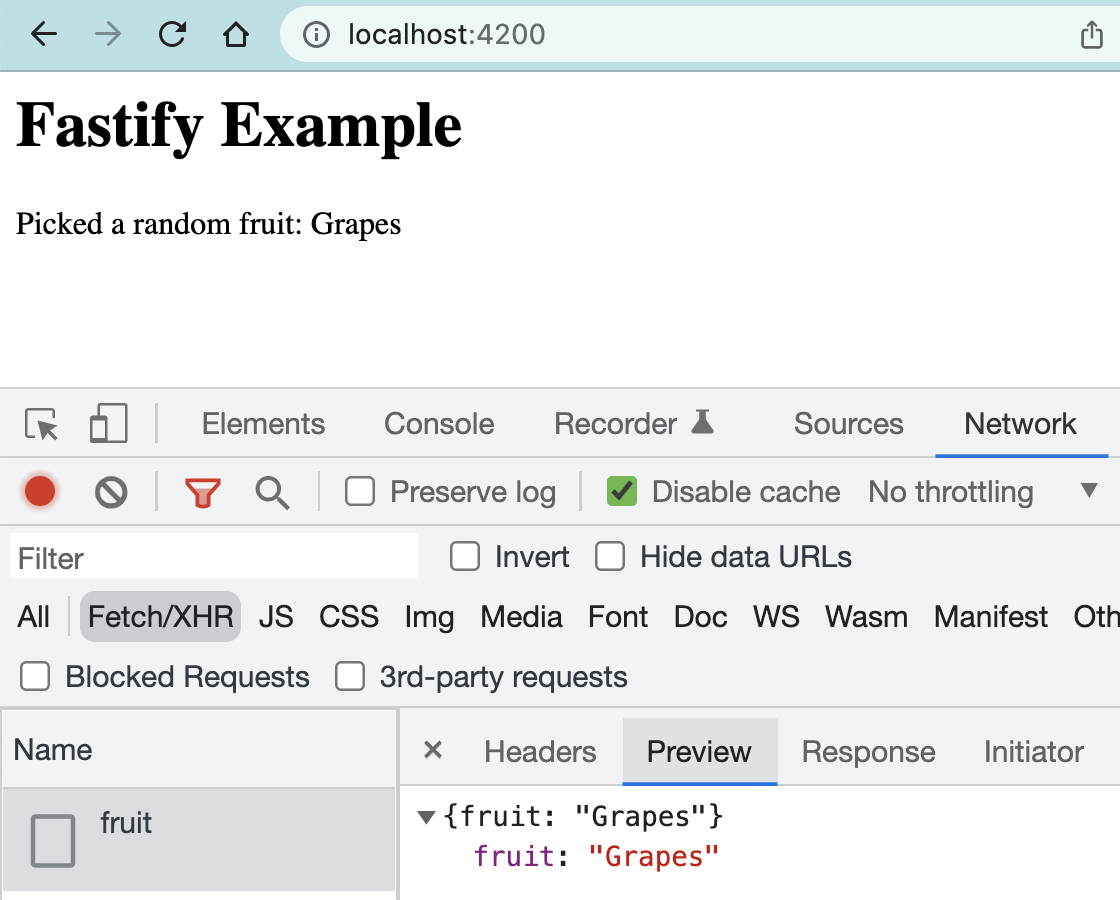Click the fruit request file icon
Viewport: 1120px width, 900px height.
pyautogui.click(x=53, y=841)
